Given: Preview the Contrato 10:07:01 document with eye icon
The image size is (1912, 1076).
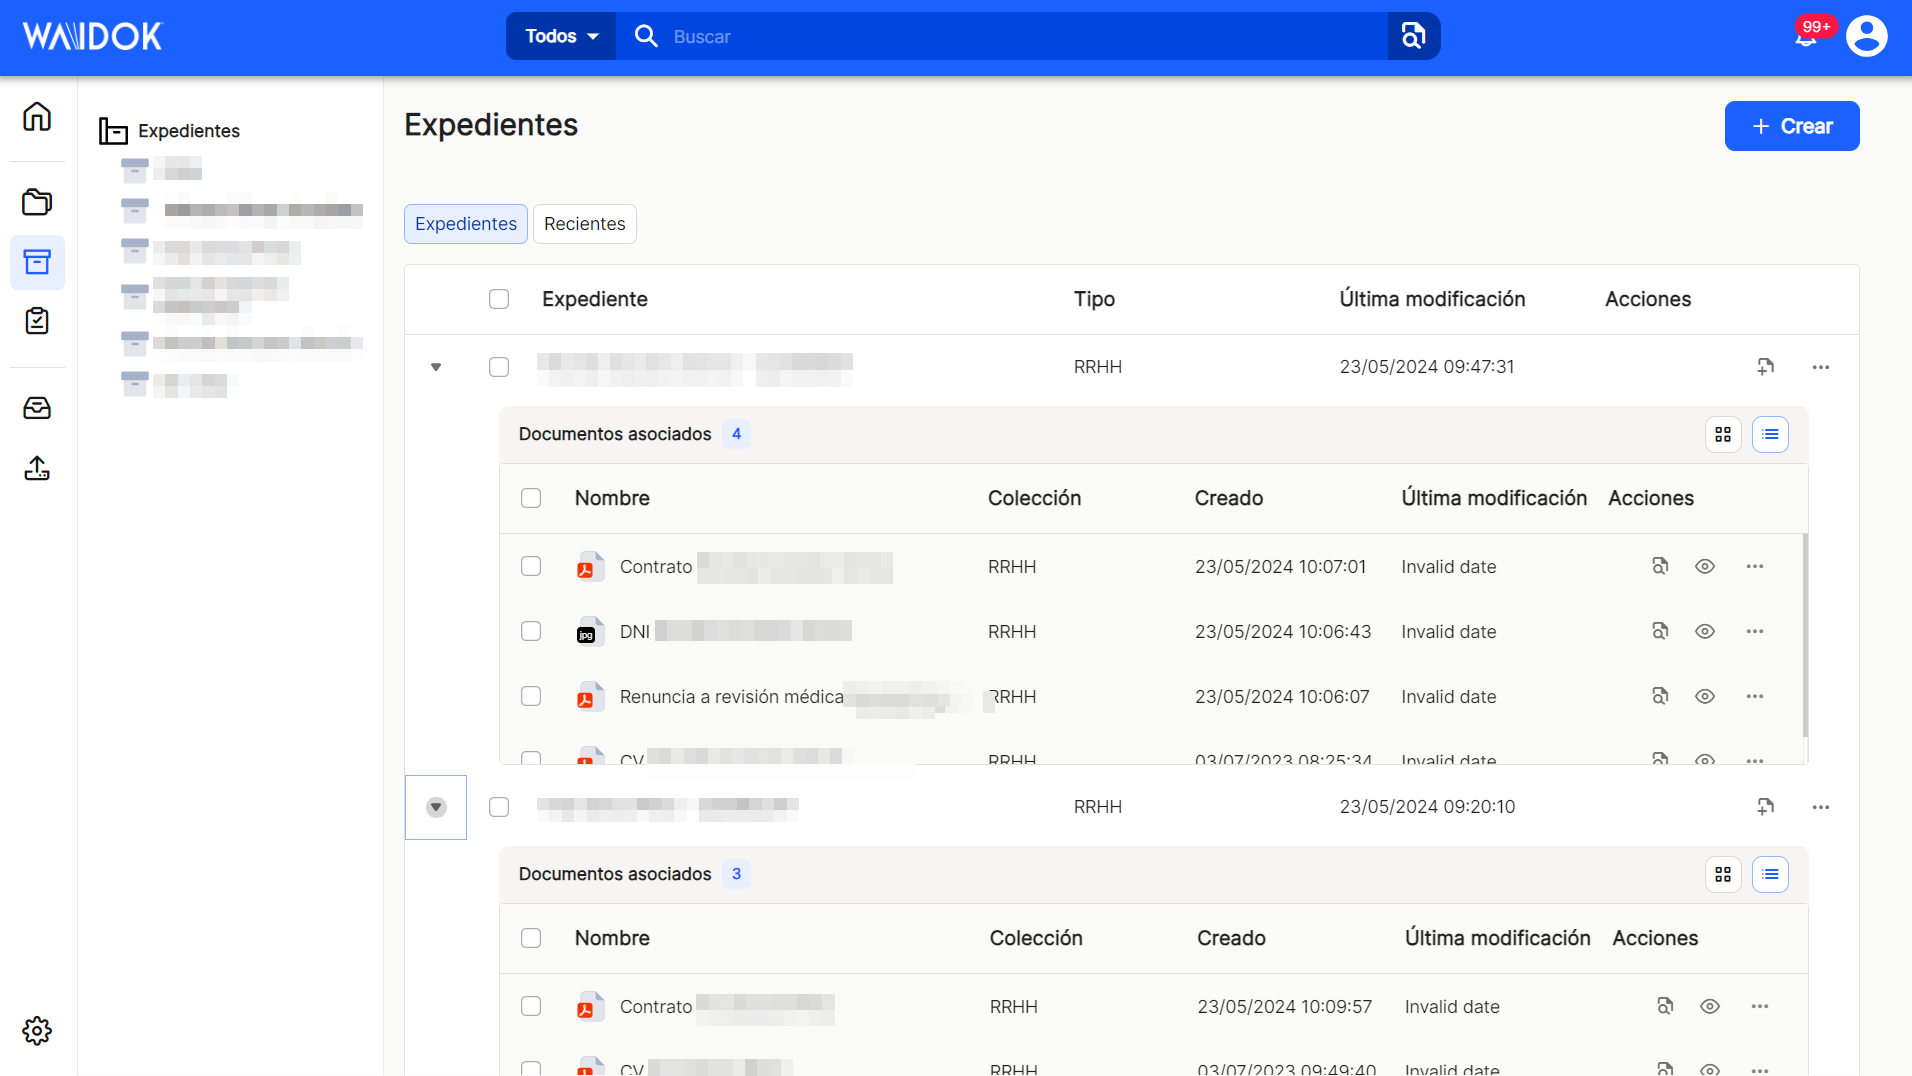Looking at the screenshot, I should (x=1705, y=566).
